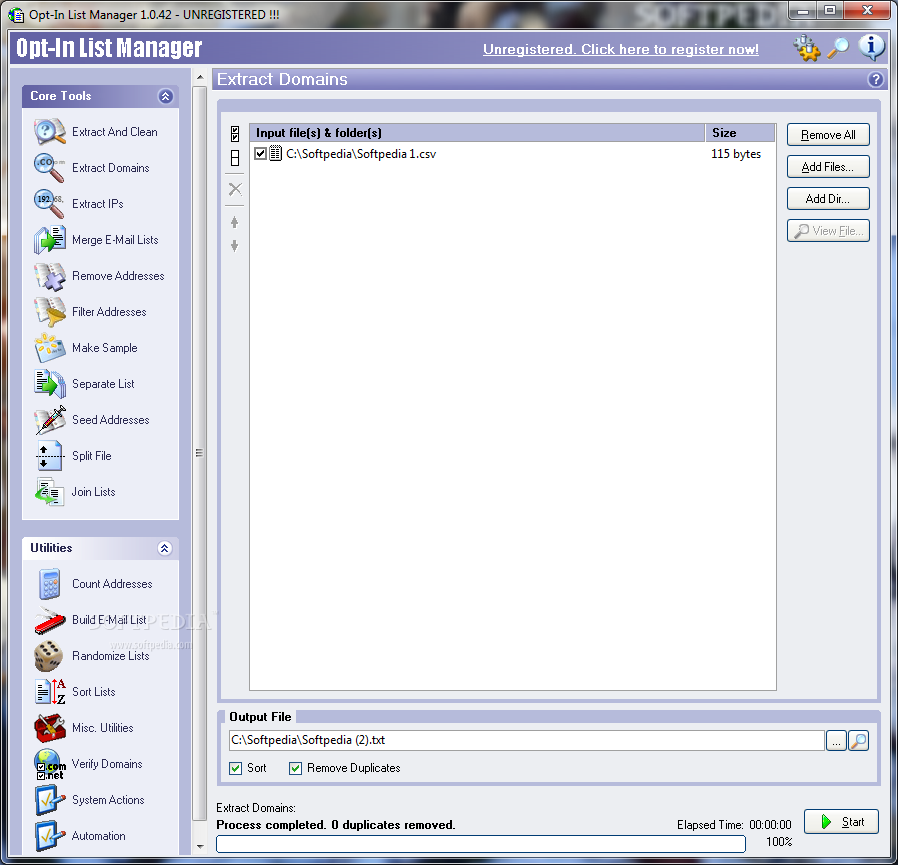Viewport: 898px width, 865px height.
Task: Click the Start button
Action: click(x=841, y=822)
